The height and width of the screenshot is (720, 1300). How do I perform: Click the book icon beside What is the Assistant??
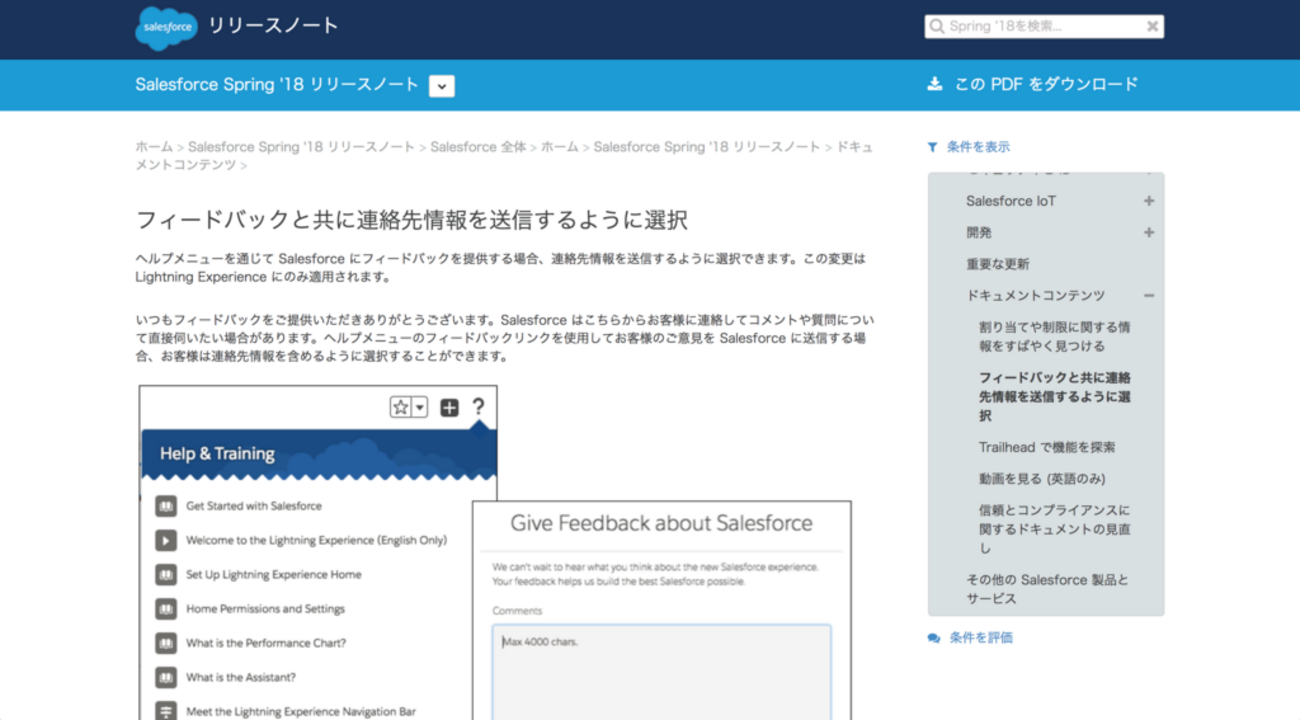166,677
